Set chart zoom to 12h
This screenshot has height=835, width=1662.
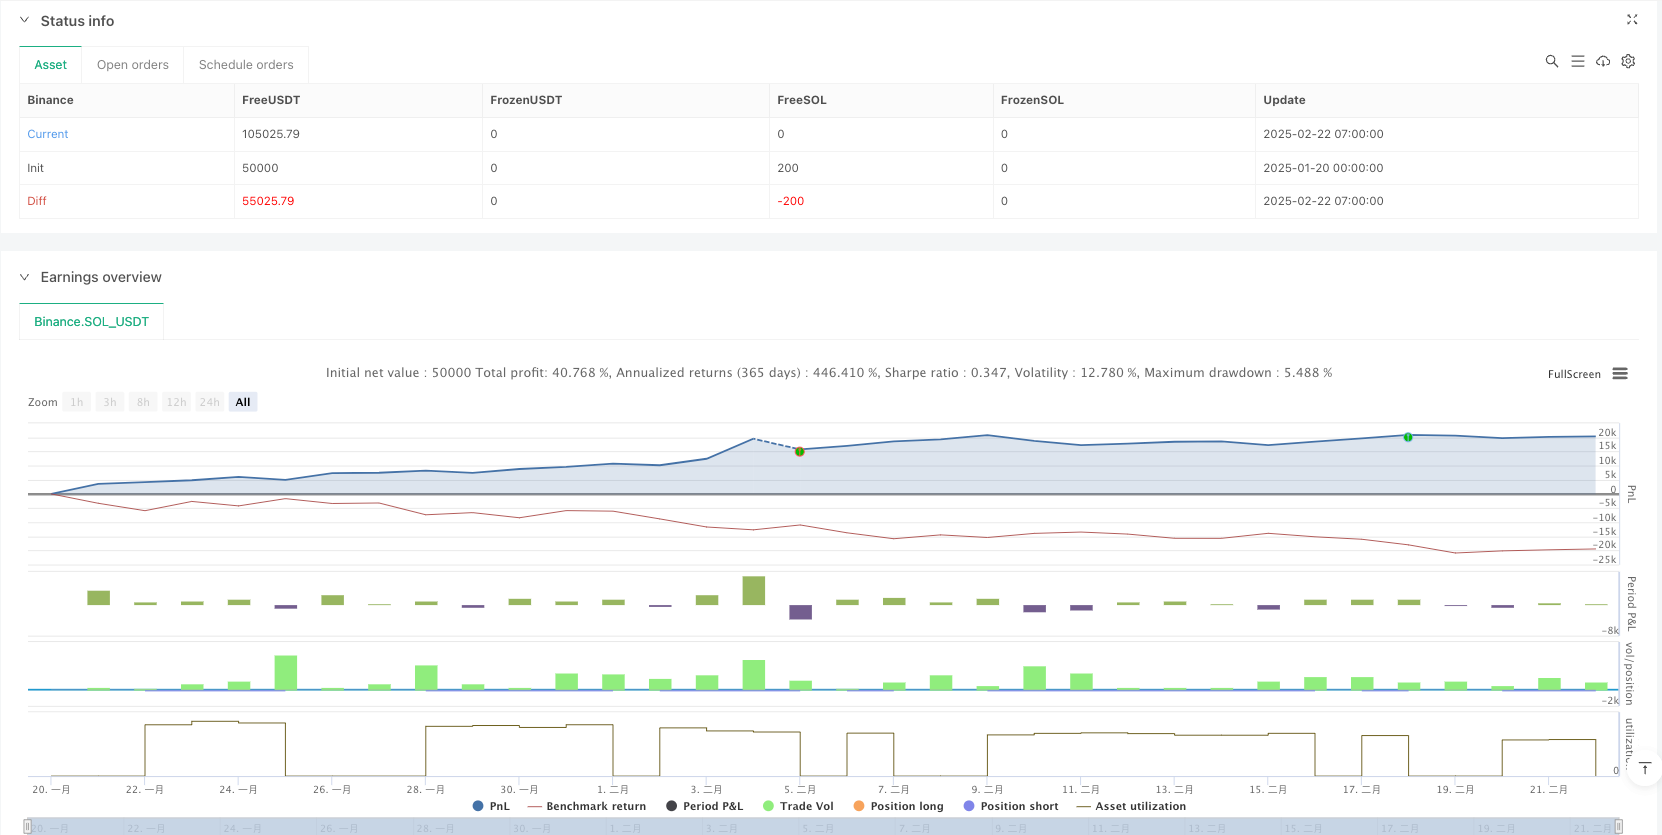(176, 402)
